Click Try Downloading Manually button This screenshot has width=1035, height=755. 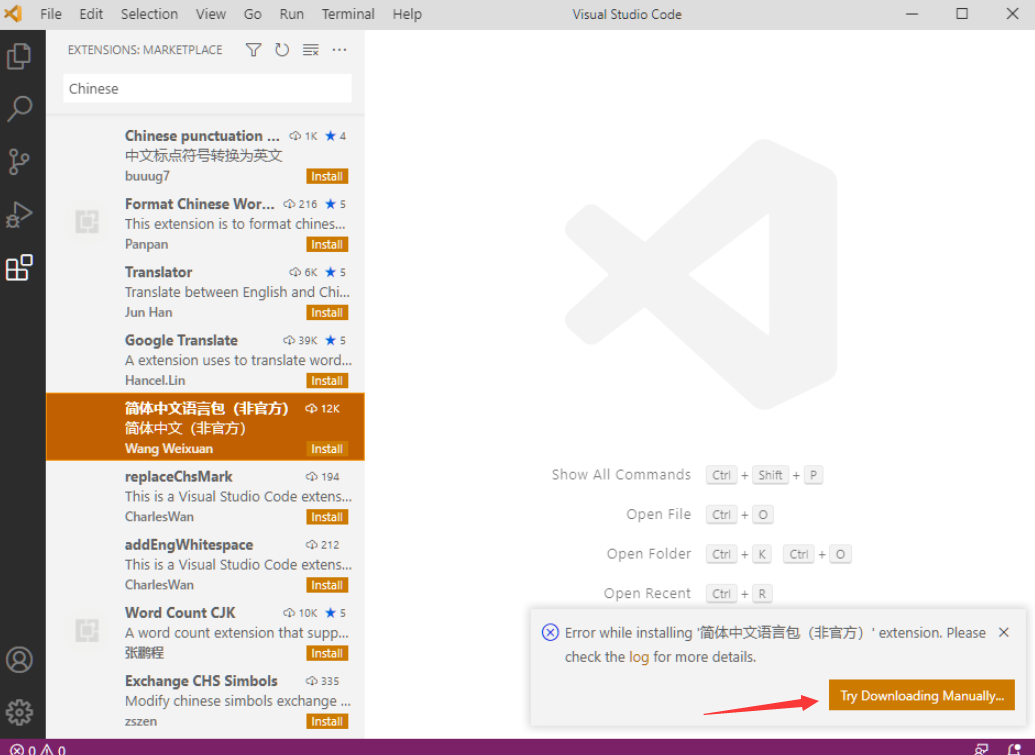[921, 696]
